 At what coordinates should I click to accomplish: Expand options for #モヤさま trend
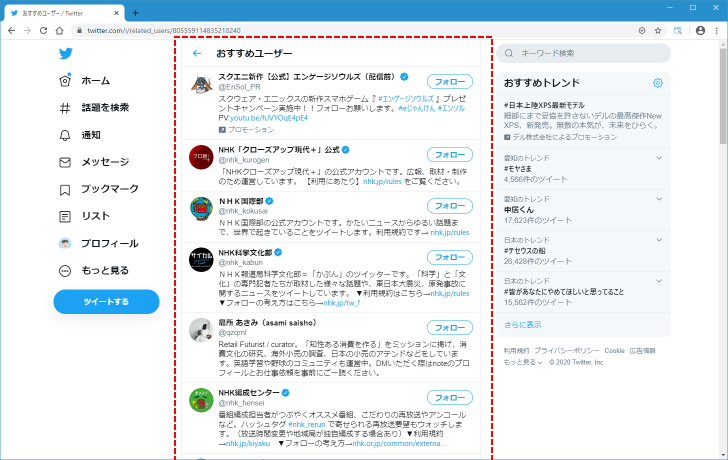[x=659, y=158]
